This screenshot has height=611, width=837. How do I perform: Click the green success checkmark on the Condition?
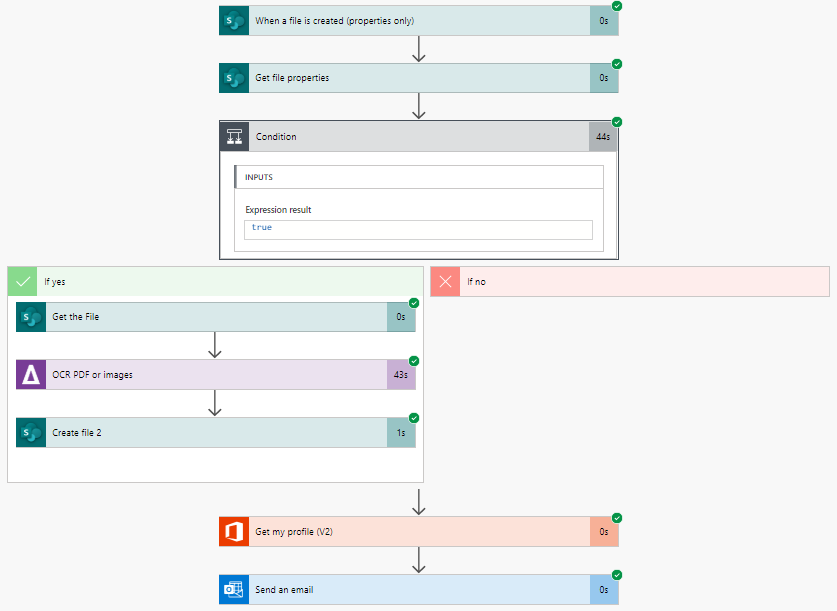coord(616,121)
